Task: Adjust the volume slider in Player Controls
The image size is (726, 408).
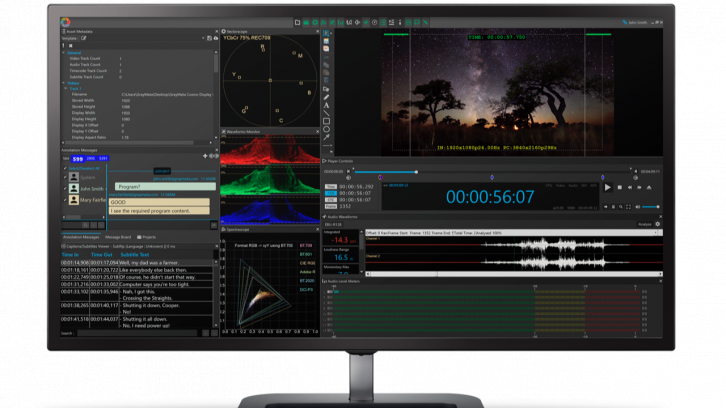Action: click(x=651, y=207)
